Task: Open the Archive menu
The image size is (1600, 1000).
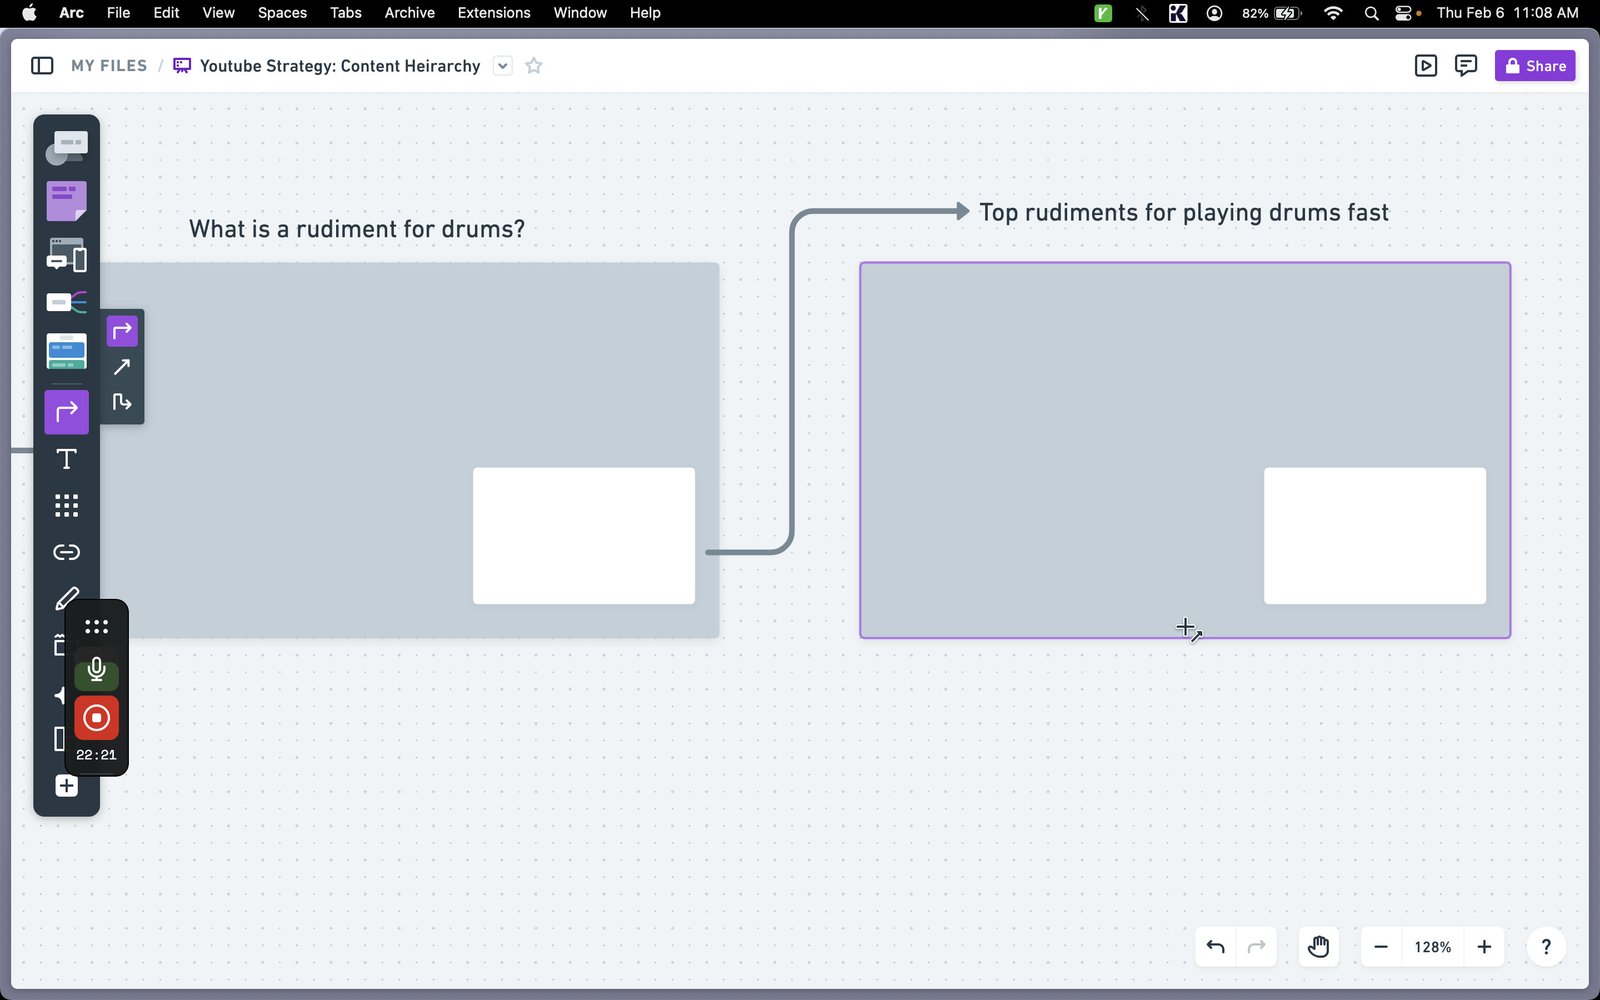Action: click(x=410, y=13)
